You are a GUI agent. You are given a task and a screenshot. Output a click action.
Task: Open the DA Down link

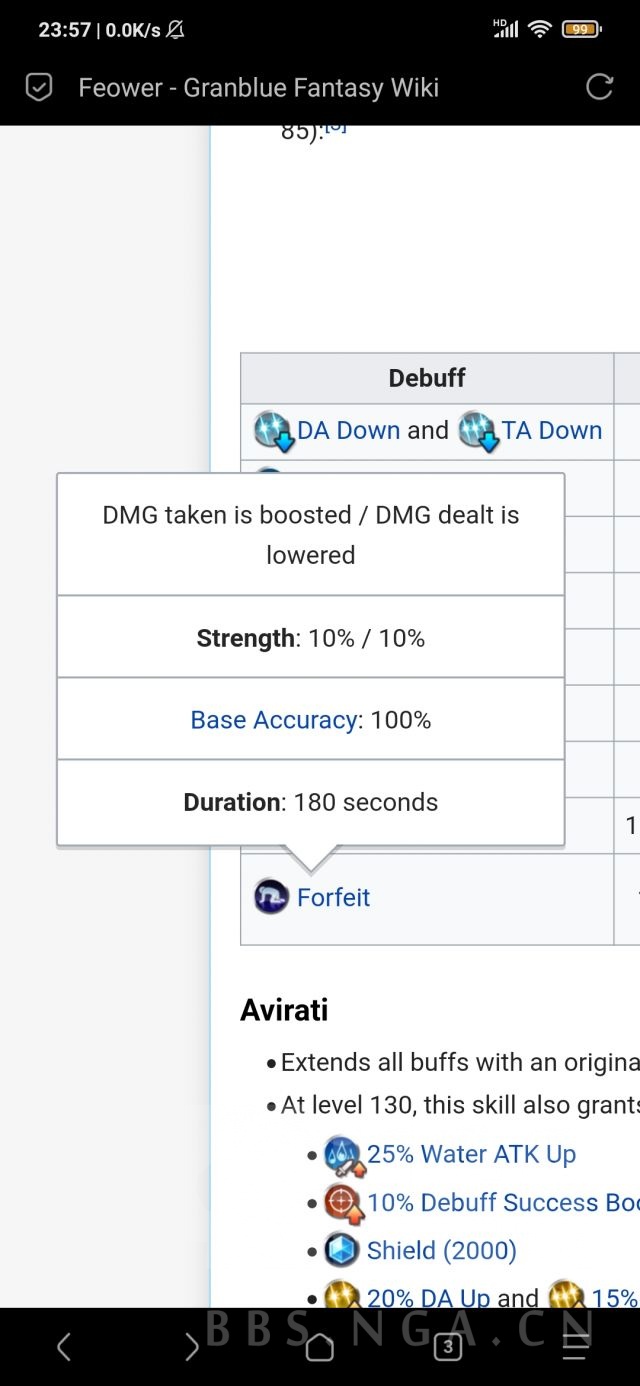349,430
